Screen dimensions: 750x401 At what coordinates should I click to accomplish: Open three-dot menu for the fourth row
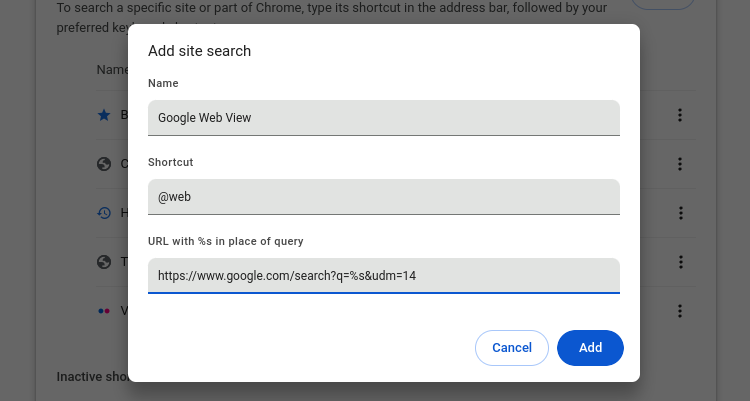[680, 262]
